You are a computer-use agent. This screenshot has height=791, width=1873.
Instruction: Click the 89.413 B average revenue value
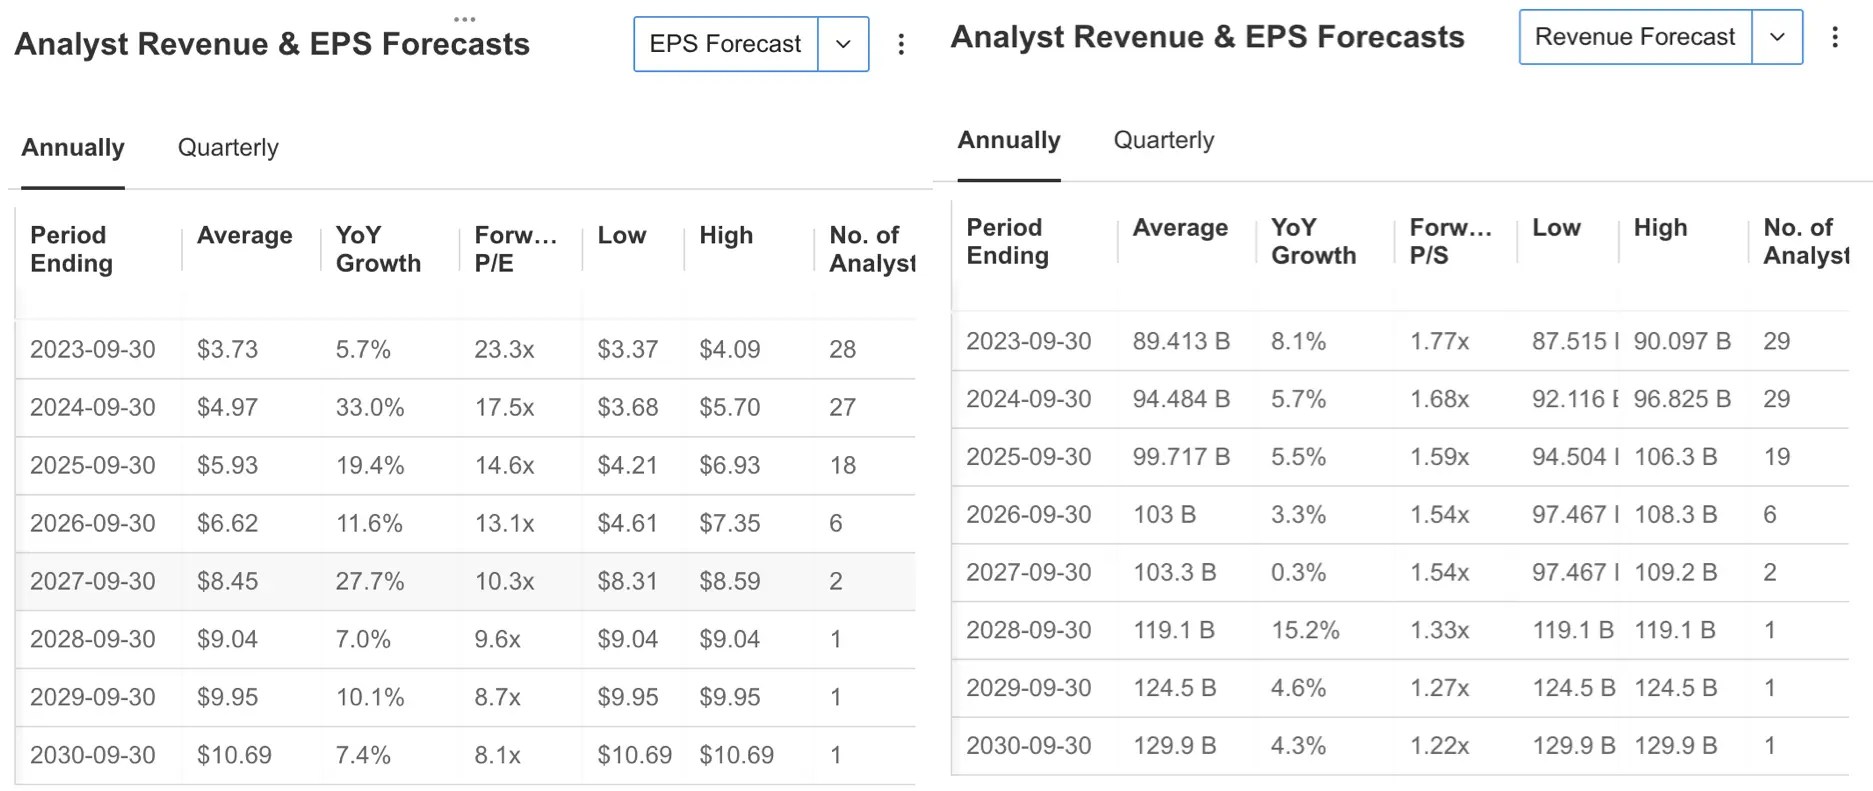pos(1181,341)
